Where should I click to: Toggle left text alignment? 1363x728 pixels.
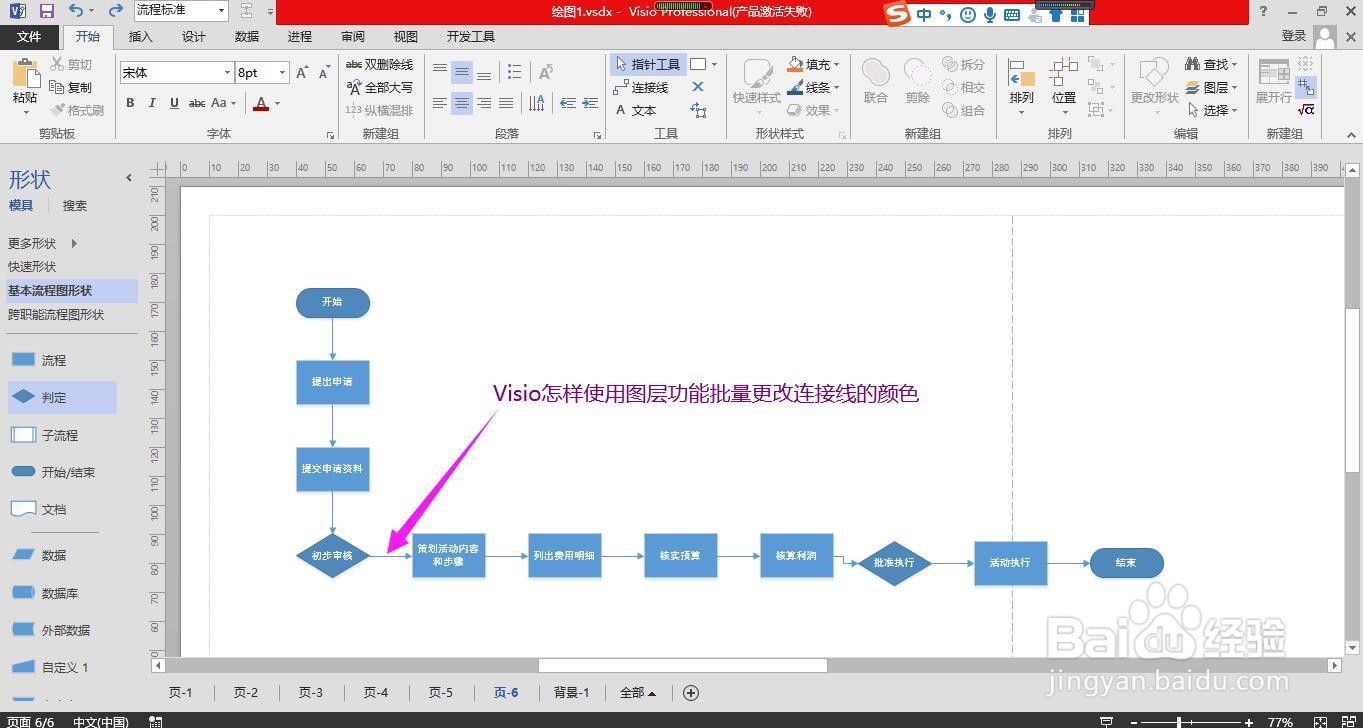tap(440, 103)
